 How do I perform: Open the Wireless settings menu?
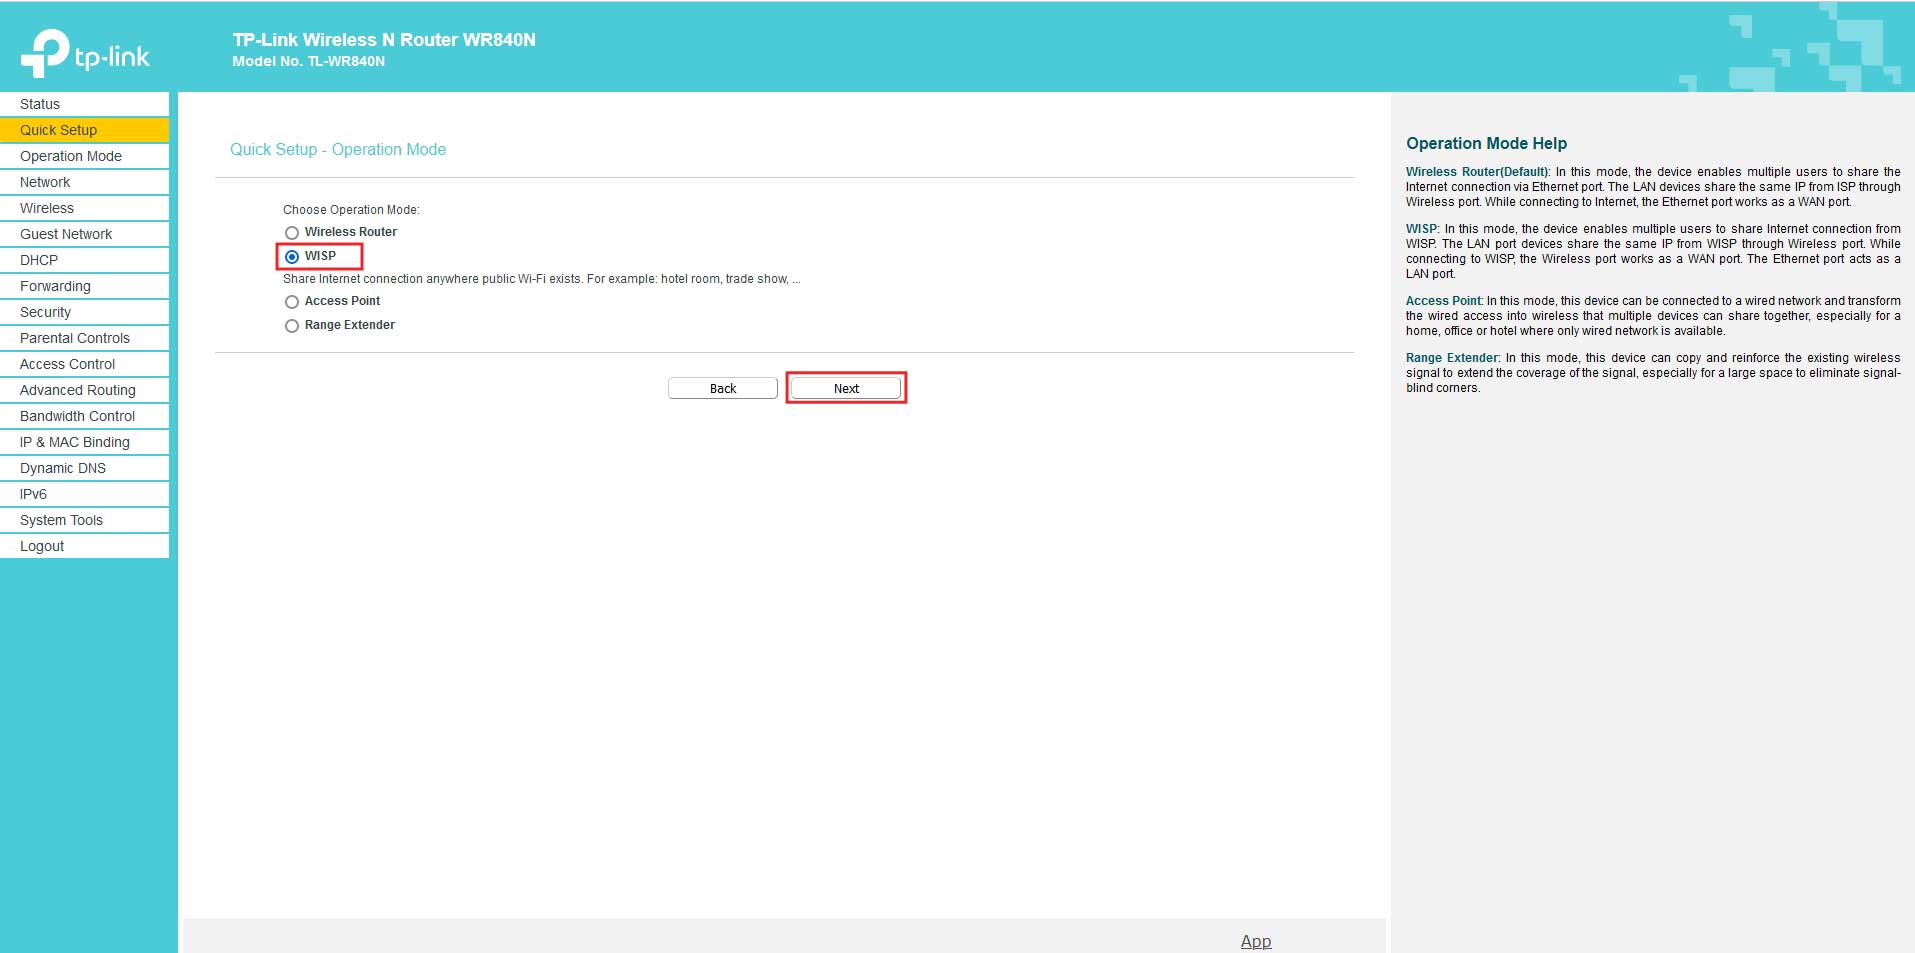84,208
